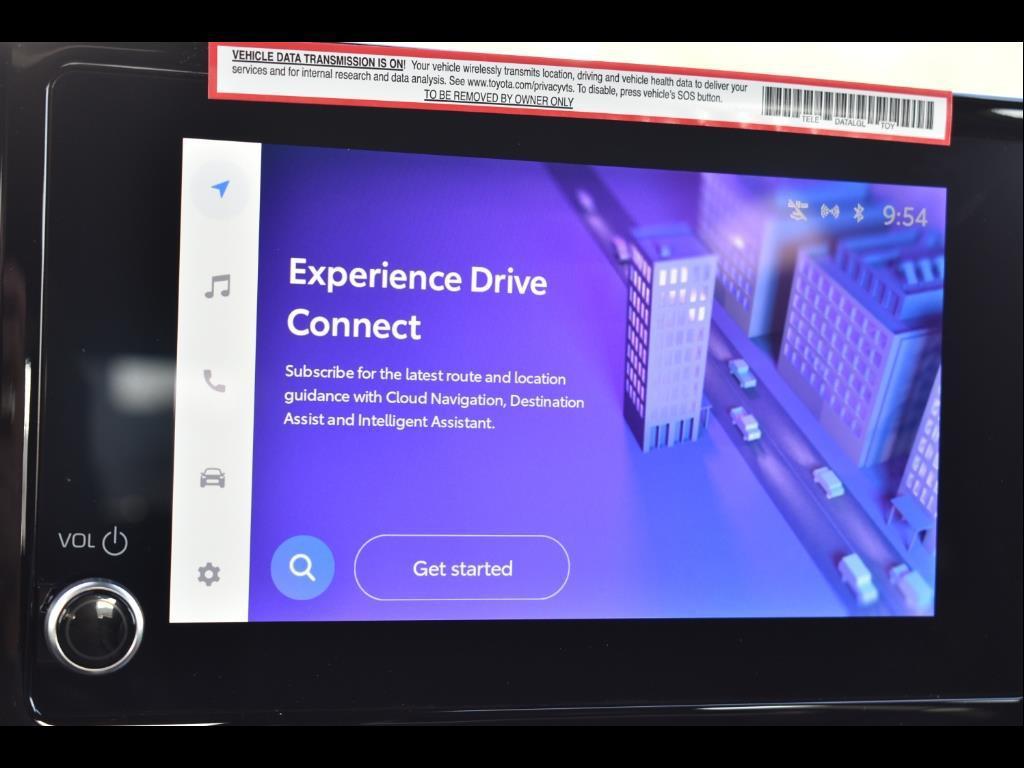This screenshot has height=768, width=1024.
Task: Tap the crossed-out satellite status icon
Action: (797, 210)
